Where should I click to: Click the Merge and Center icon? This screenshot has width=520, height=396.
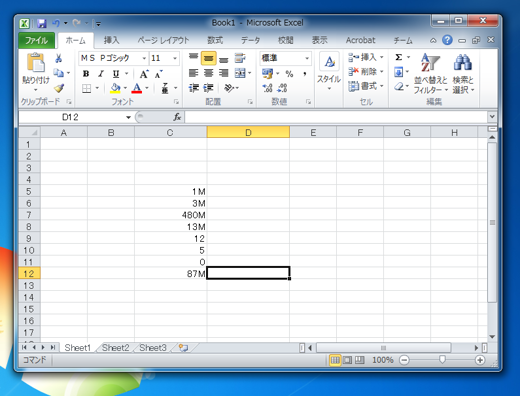click(x=240, y=73)
